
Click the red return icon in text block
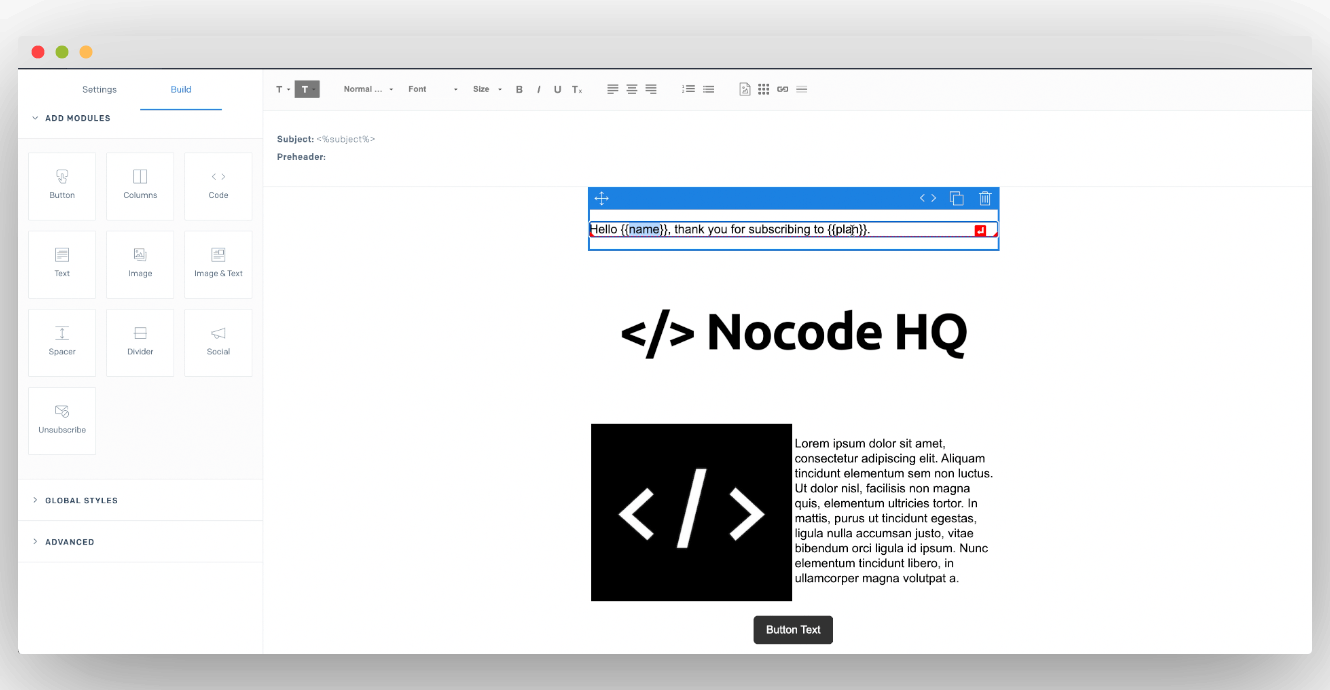[981, 231]
